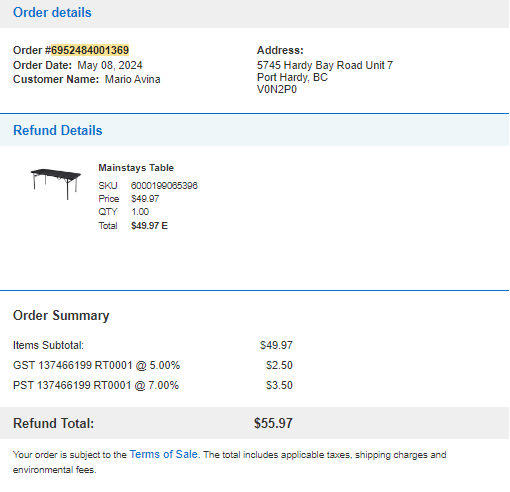Click the SKU number 6000199065396
The image size is (510, 492).
pyautogui.click(x=164, y=186)
